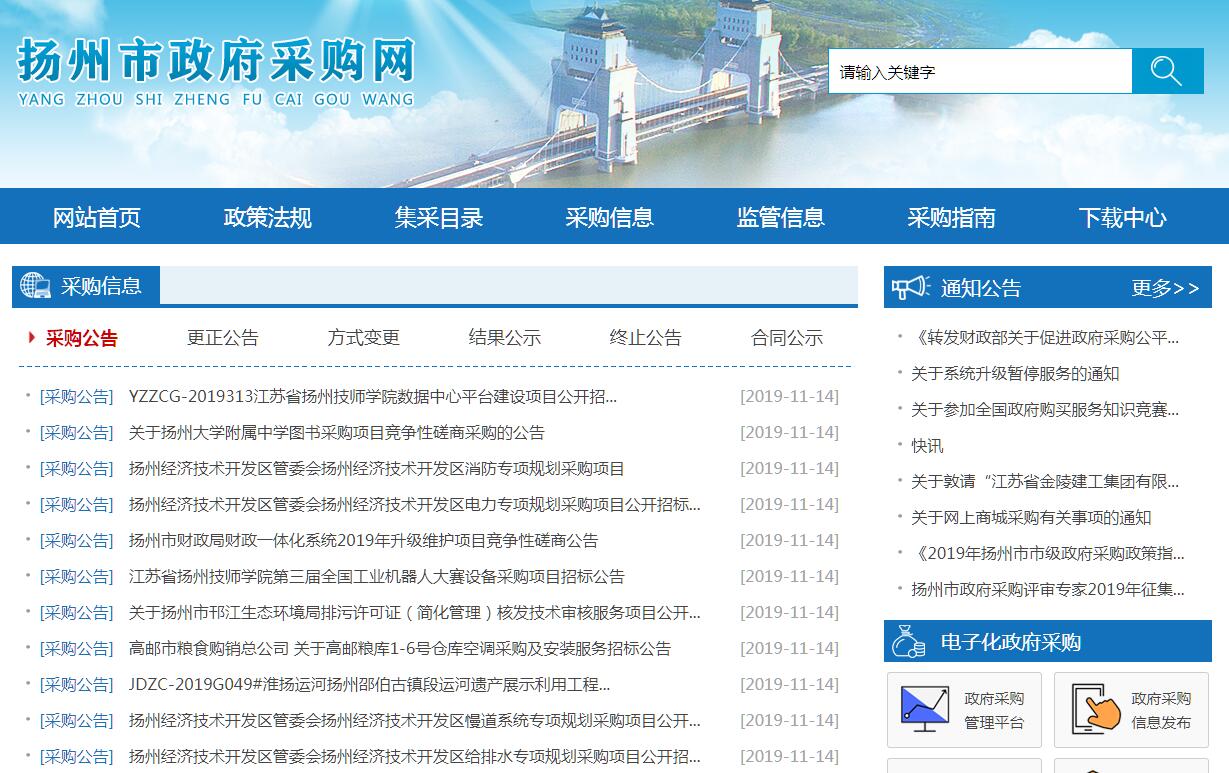1229x773 pixels.
Task: Click the magnifying glass search button
Action: coord(1166,71)
